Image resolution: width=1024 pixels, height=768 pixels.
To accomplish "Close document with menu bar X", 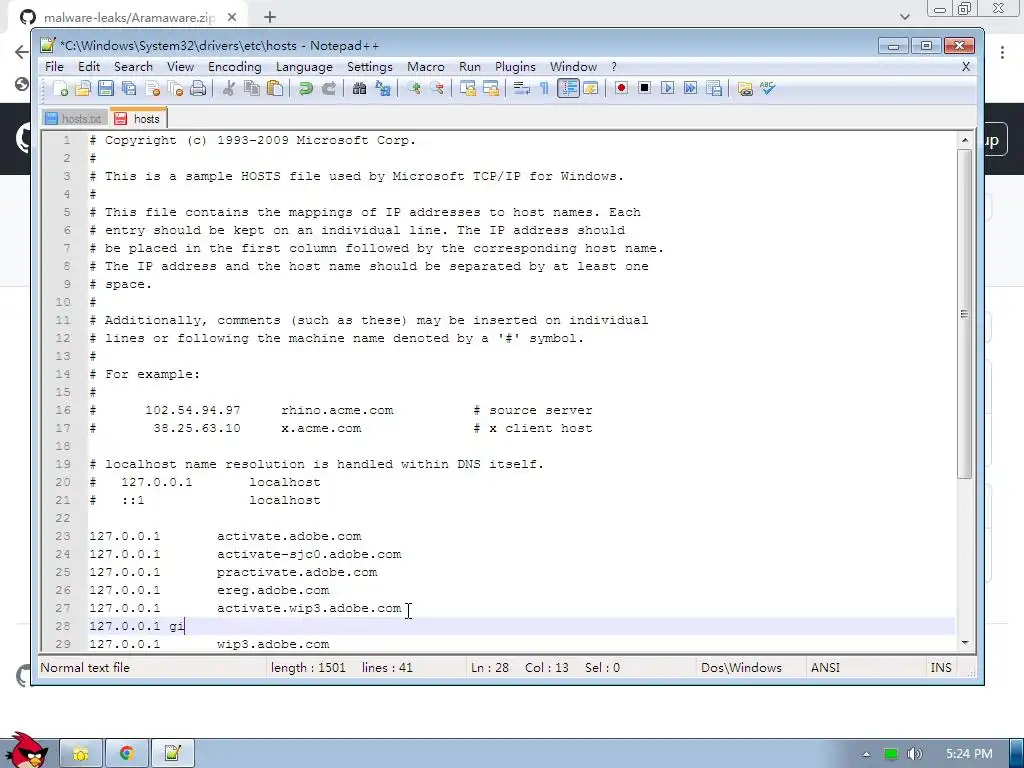I will tap(966, 67).
